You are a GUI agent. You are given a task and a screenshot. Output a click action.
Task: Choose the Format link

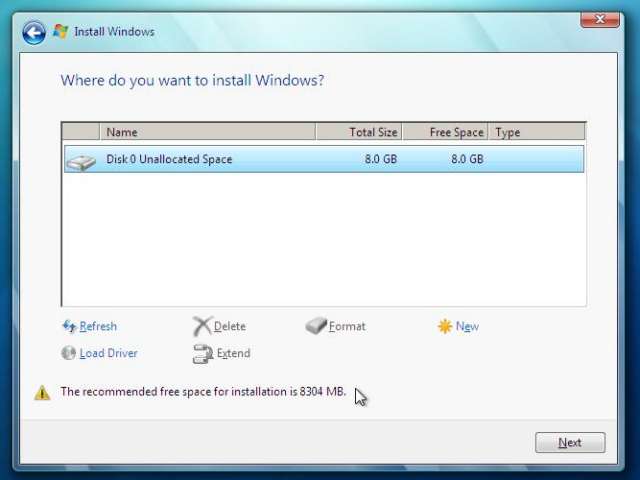click(x=347, y=326)
